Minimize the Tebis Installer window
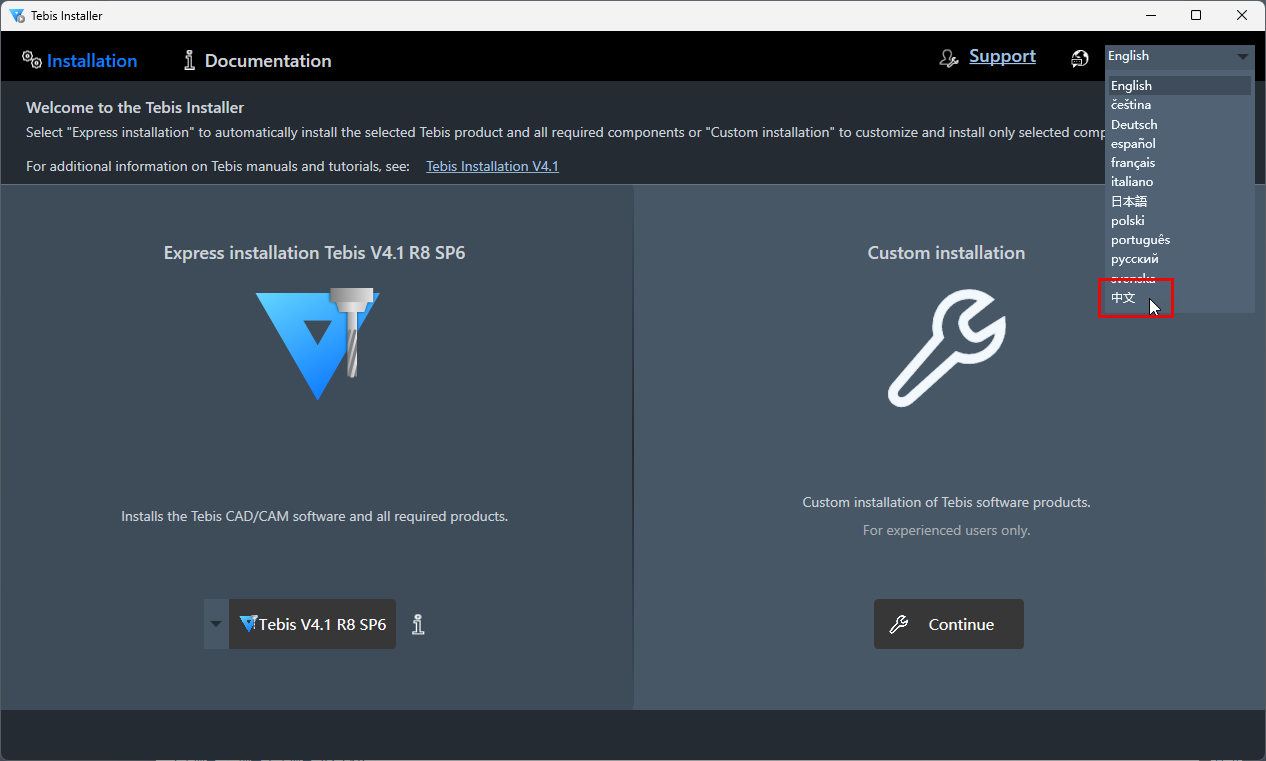 (1150, 15)
